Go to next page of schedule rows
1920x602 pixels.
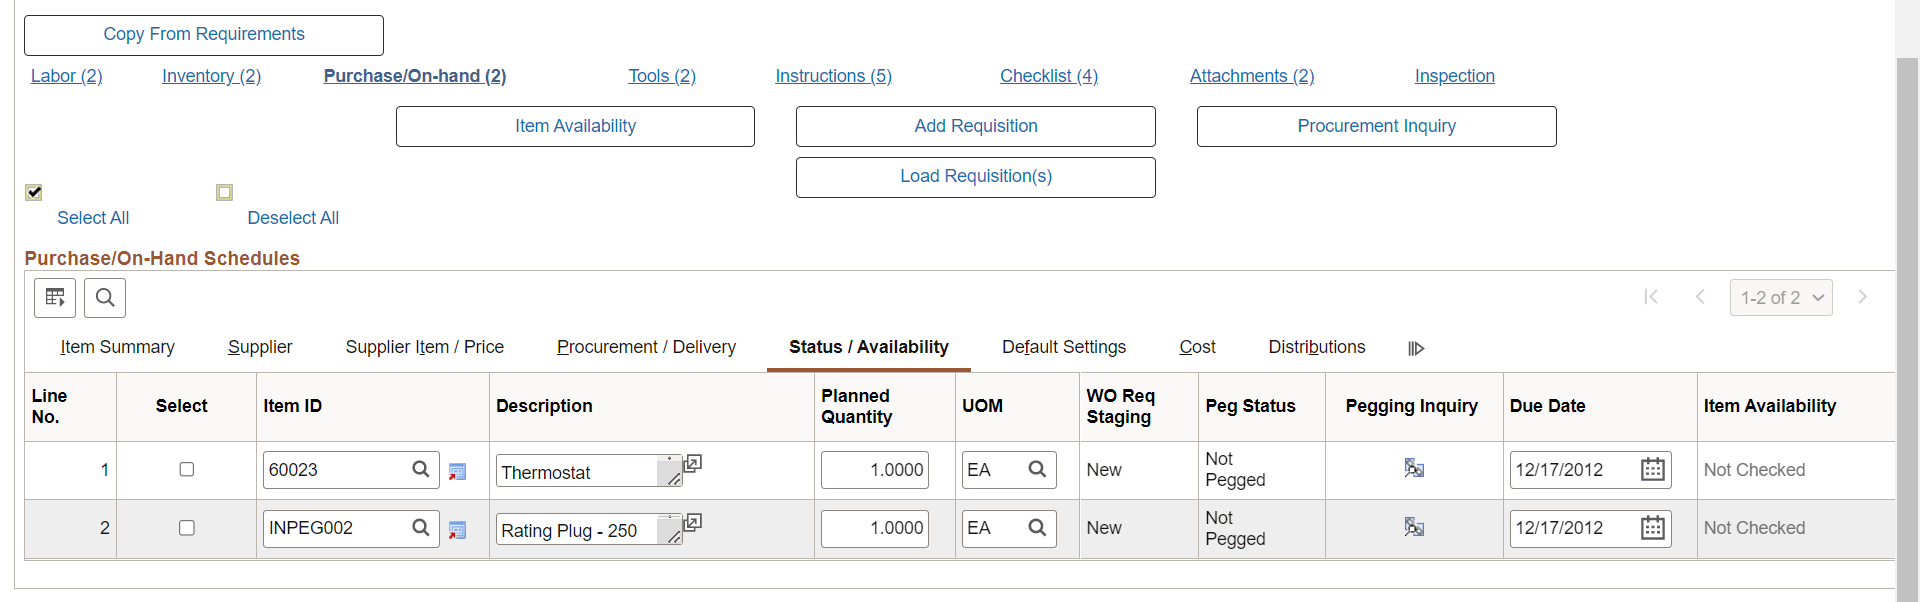(1862, 297)
